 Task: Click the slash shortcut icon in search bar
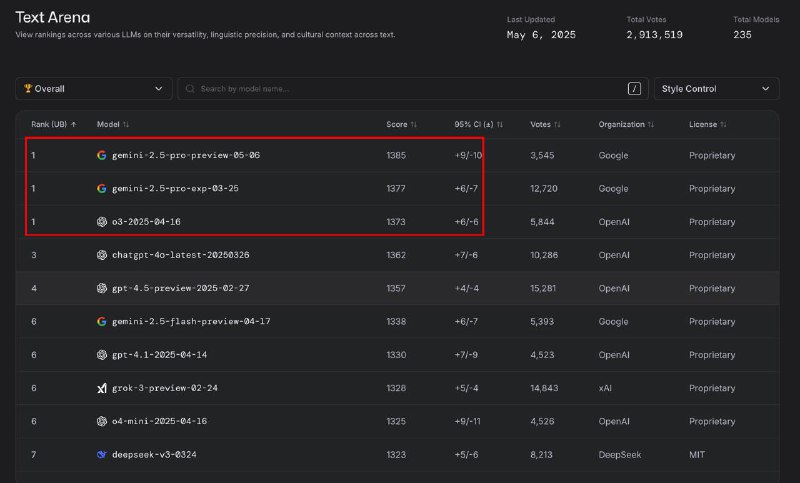coord(634,89)
